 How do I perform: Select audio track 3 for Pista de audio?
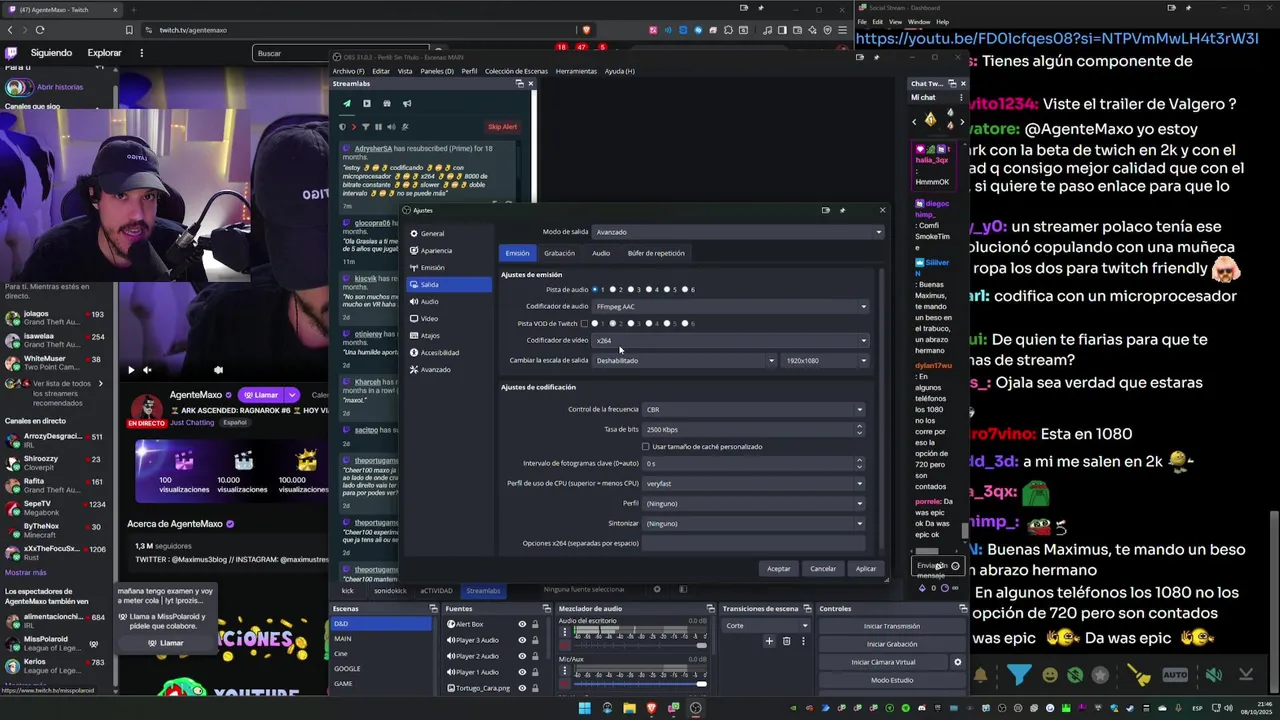[x=630, y=289]
